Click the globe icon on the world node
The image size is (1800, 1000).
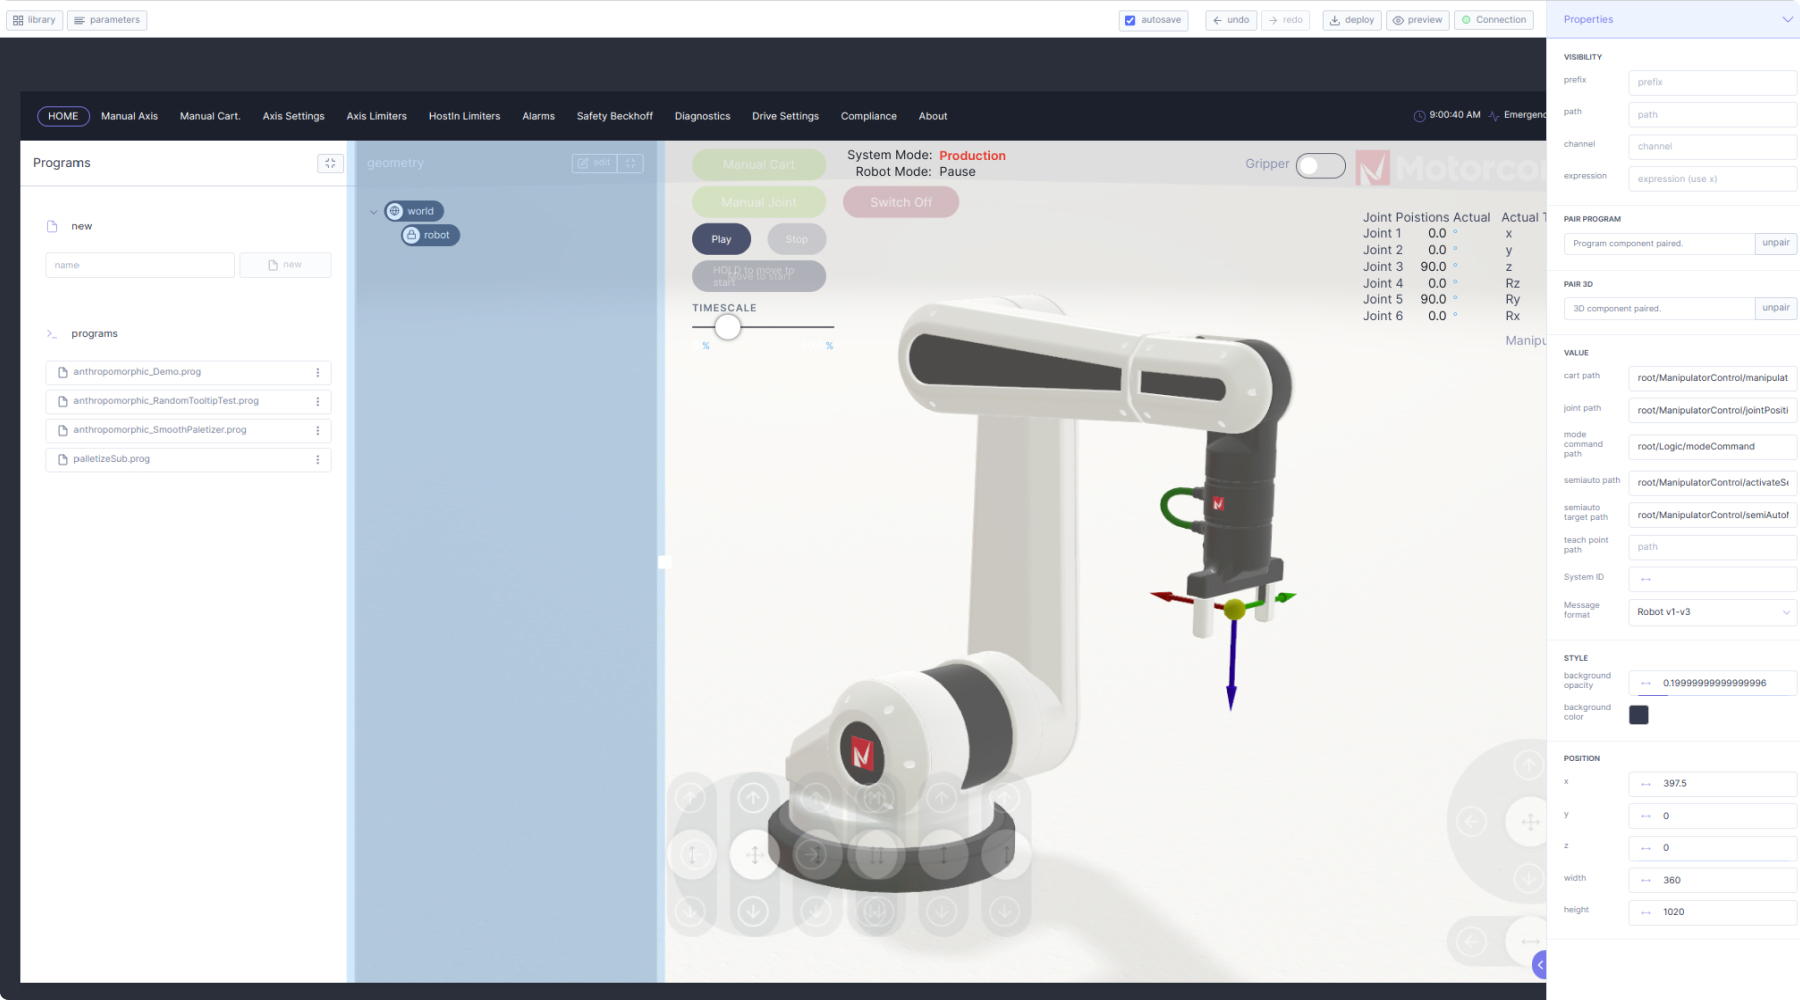point(395,211)
